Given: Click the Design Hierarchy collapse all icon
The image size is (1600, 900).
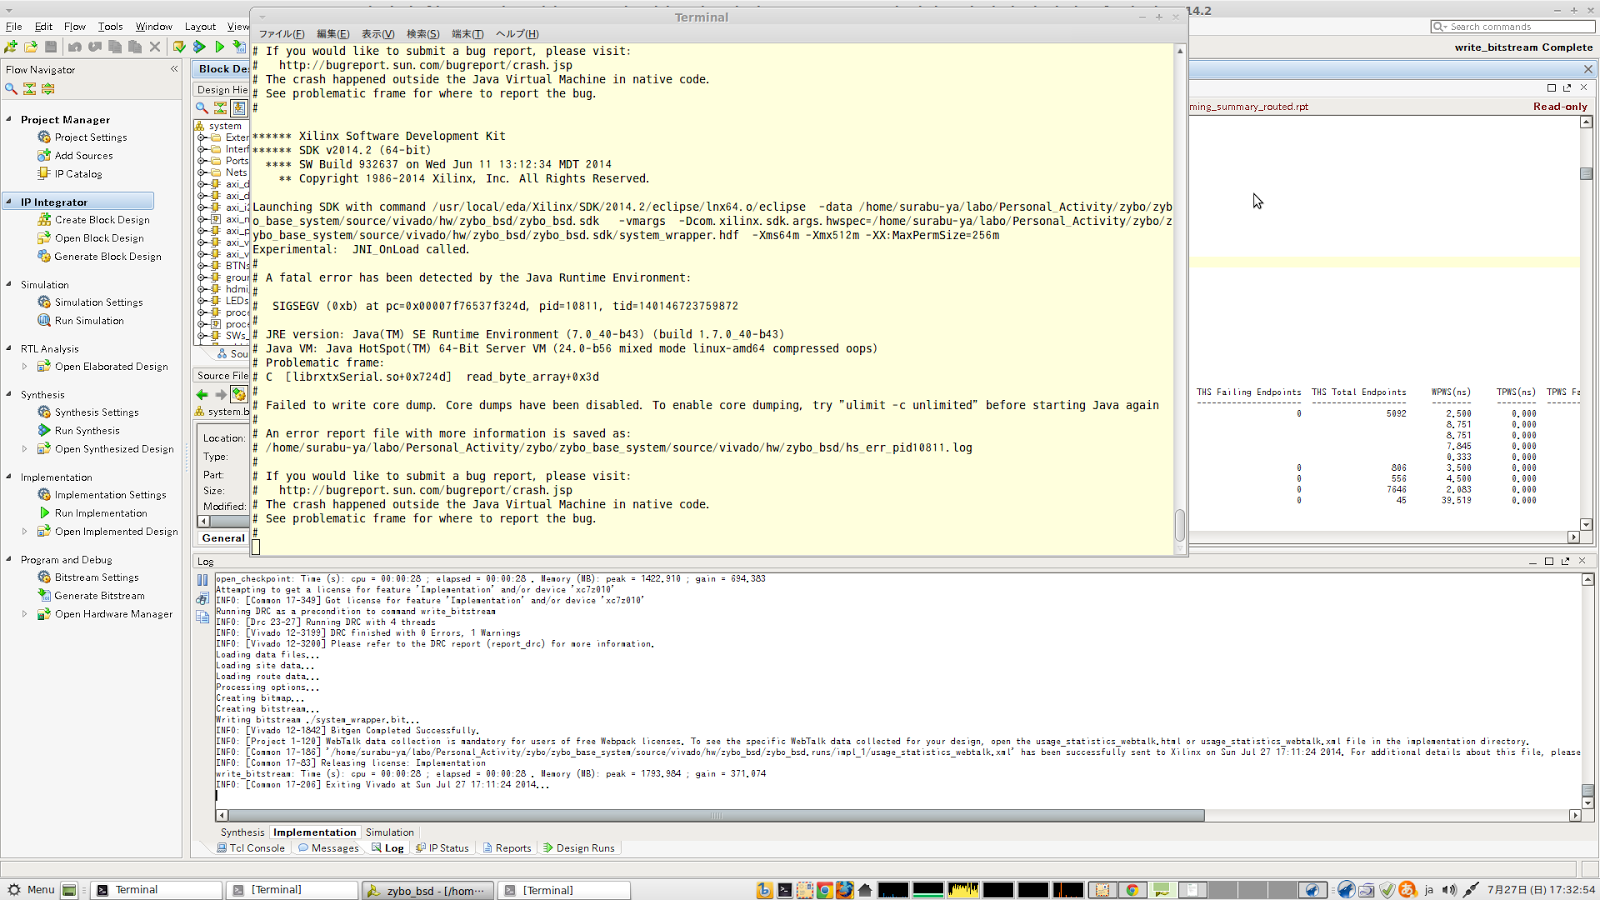Looking at the screenshot, I should (220, 108).
